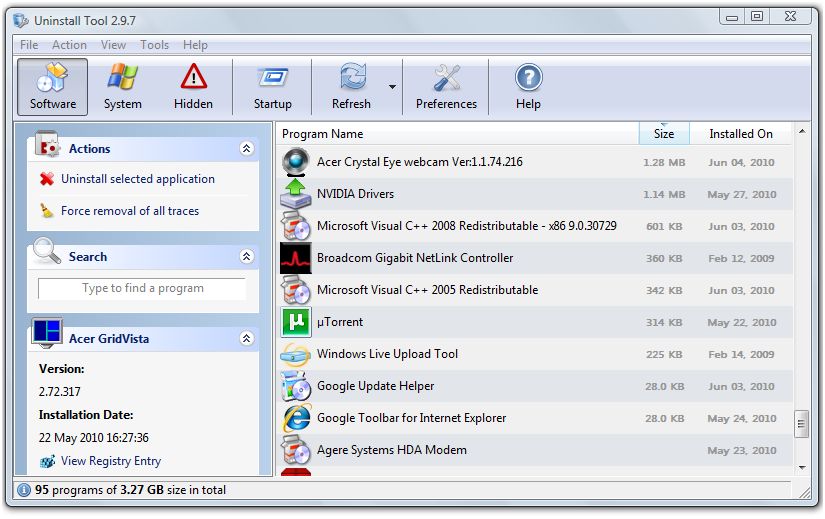Screen dimensions: 825x519
Task: Click the scrollbar down arrow
Action: (802, 467)
